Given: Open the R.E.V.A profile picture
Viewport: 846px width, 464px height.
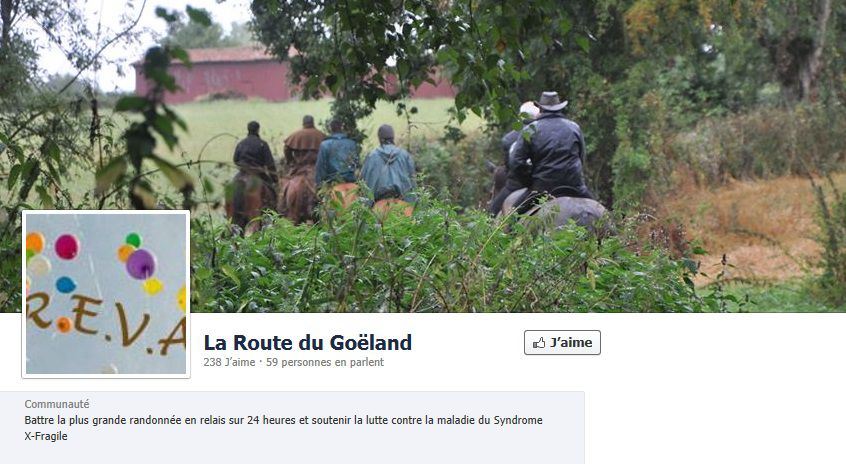Looking at the screenshot, I should coord(106,294).
